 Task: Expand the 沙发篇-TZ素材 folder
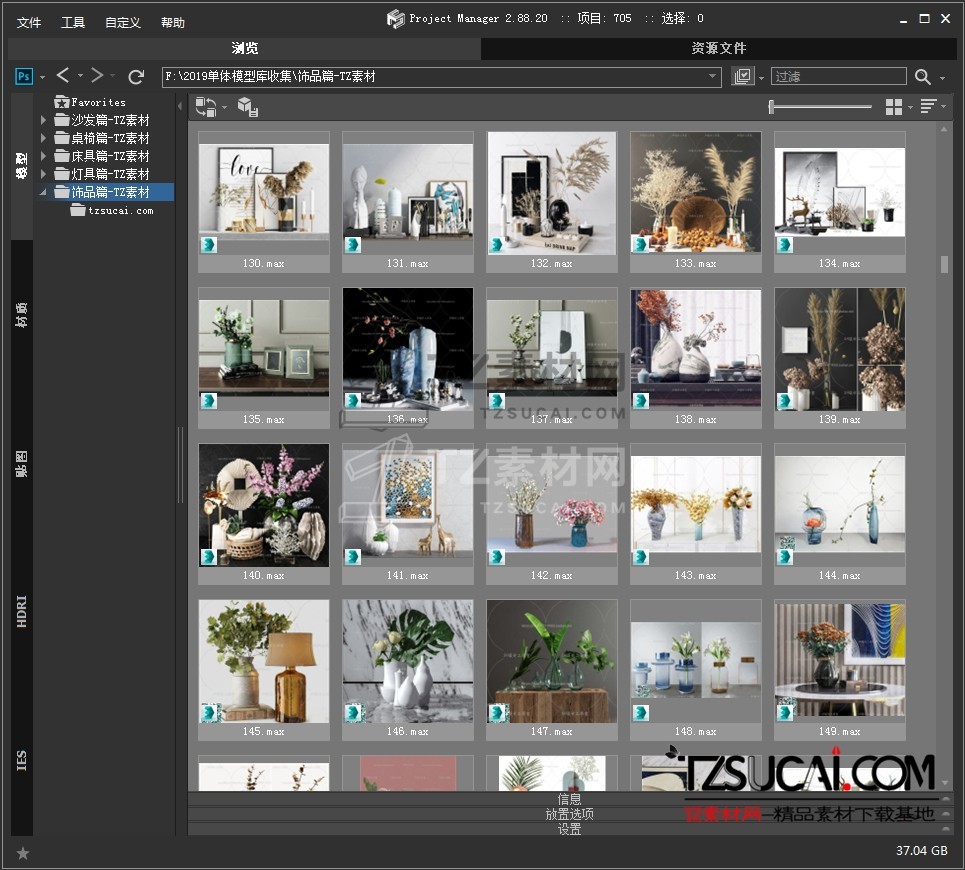pyautogui.click(x=43, y=121)
